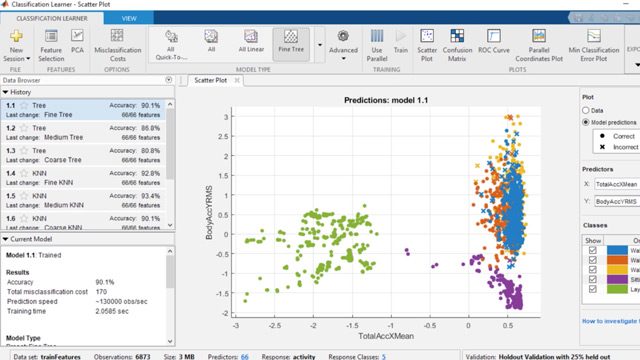The image size is (640, 360).
Task: Click the green class color swatch
Action: coord(617,289)
